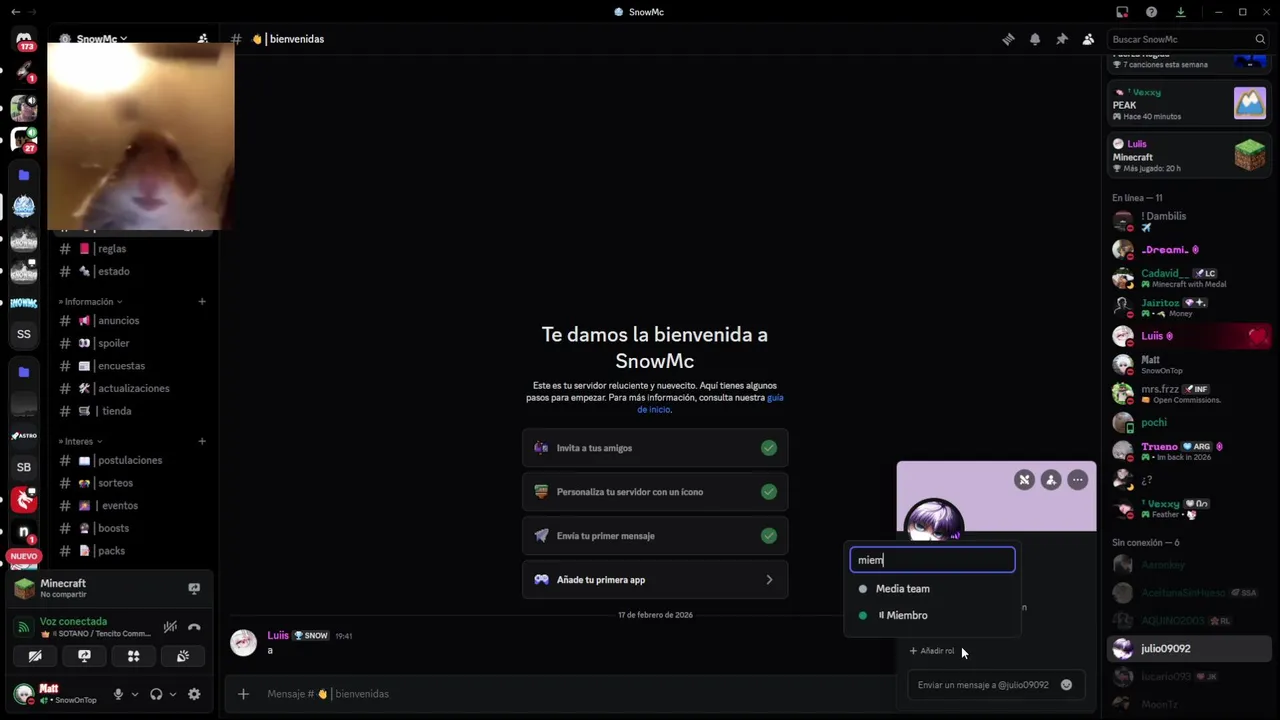
Task: Open the Discord home direct messages icon
Action: point(24,40)
